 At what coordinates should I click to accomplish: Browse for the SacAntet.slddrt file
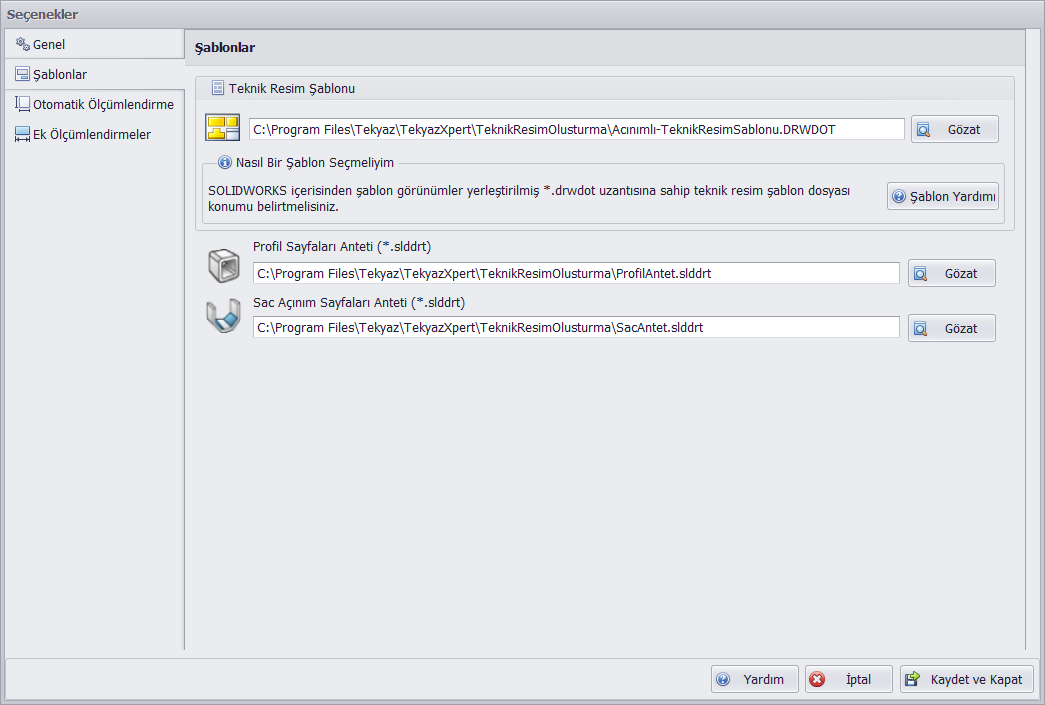coord(952,328)
